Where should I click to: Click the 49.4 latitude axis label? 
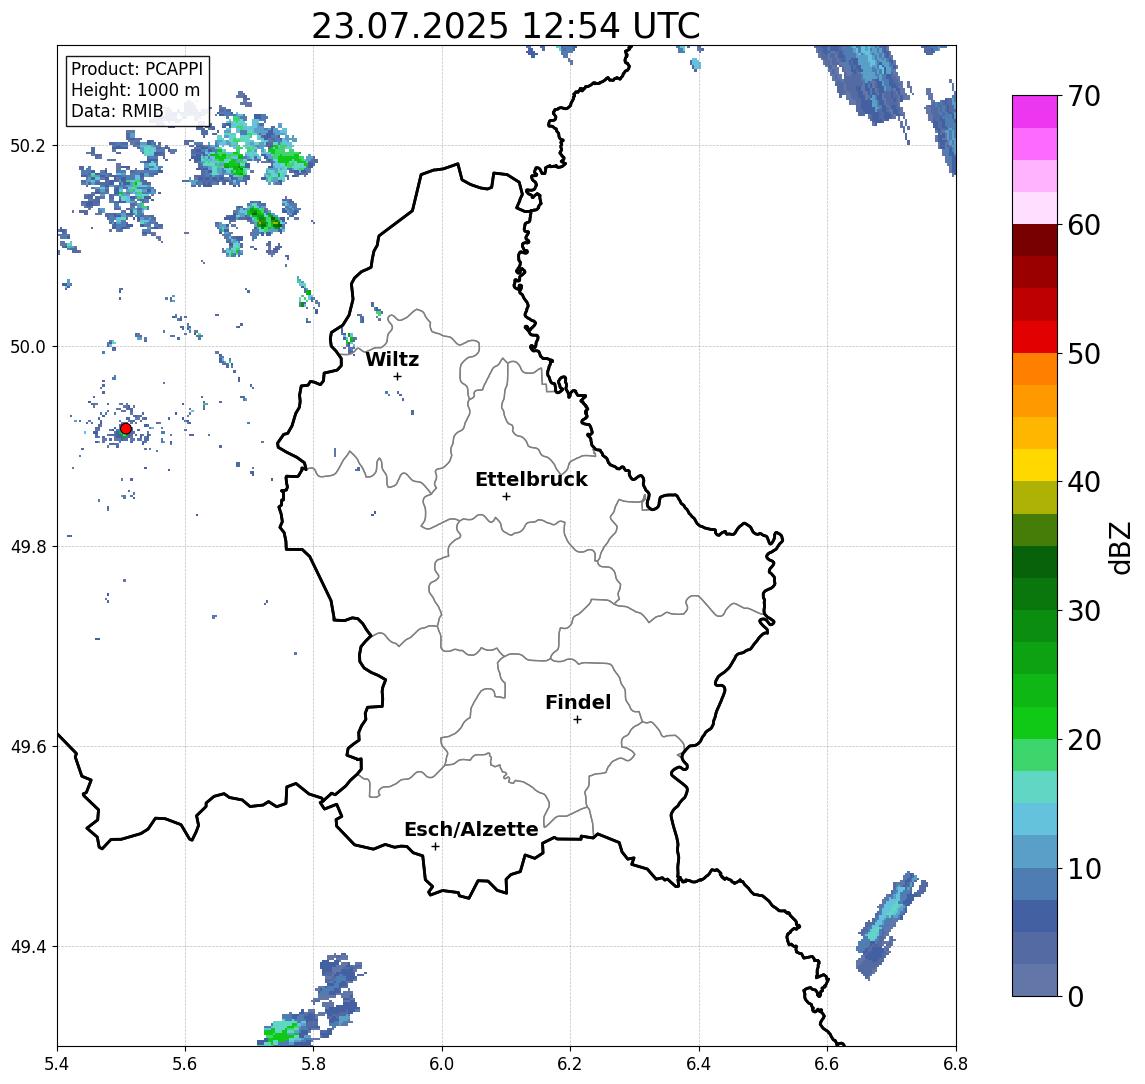coord(28,947)
